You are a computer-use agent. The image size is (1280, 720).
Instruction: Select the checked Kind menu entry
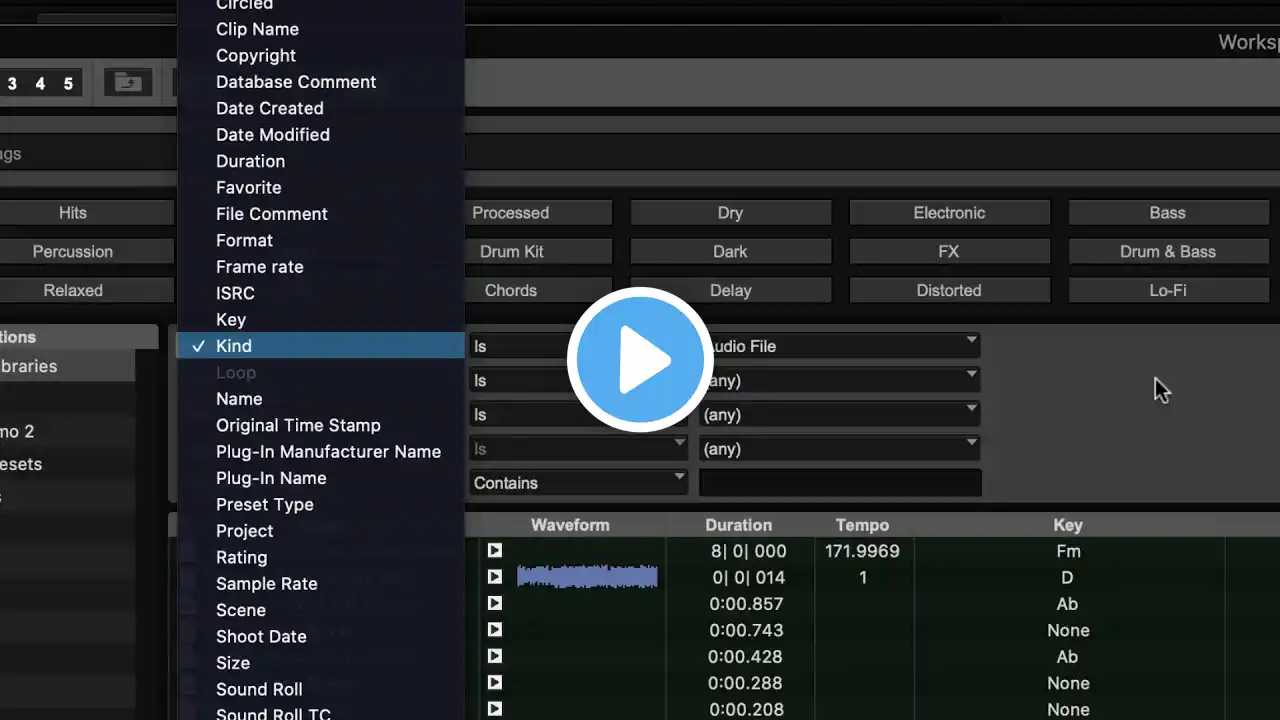321,346
